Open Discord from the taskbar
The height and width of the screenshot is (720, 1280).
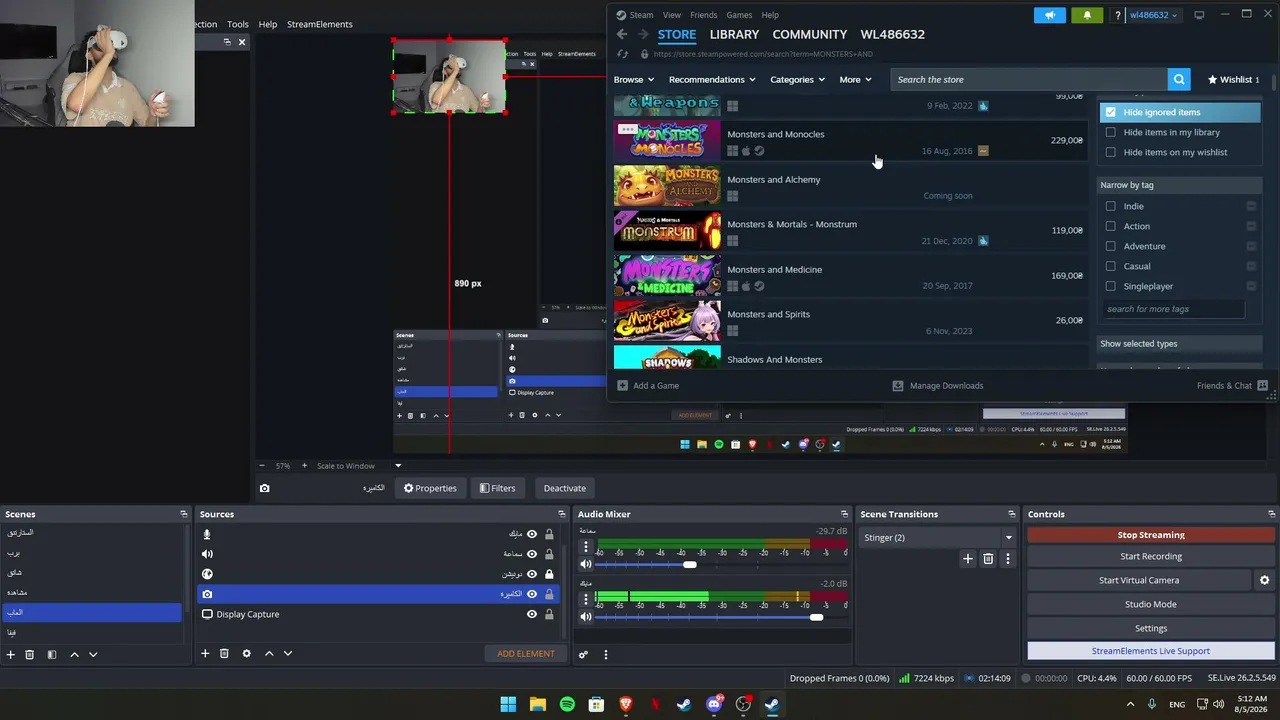[x=714, y=704]
